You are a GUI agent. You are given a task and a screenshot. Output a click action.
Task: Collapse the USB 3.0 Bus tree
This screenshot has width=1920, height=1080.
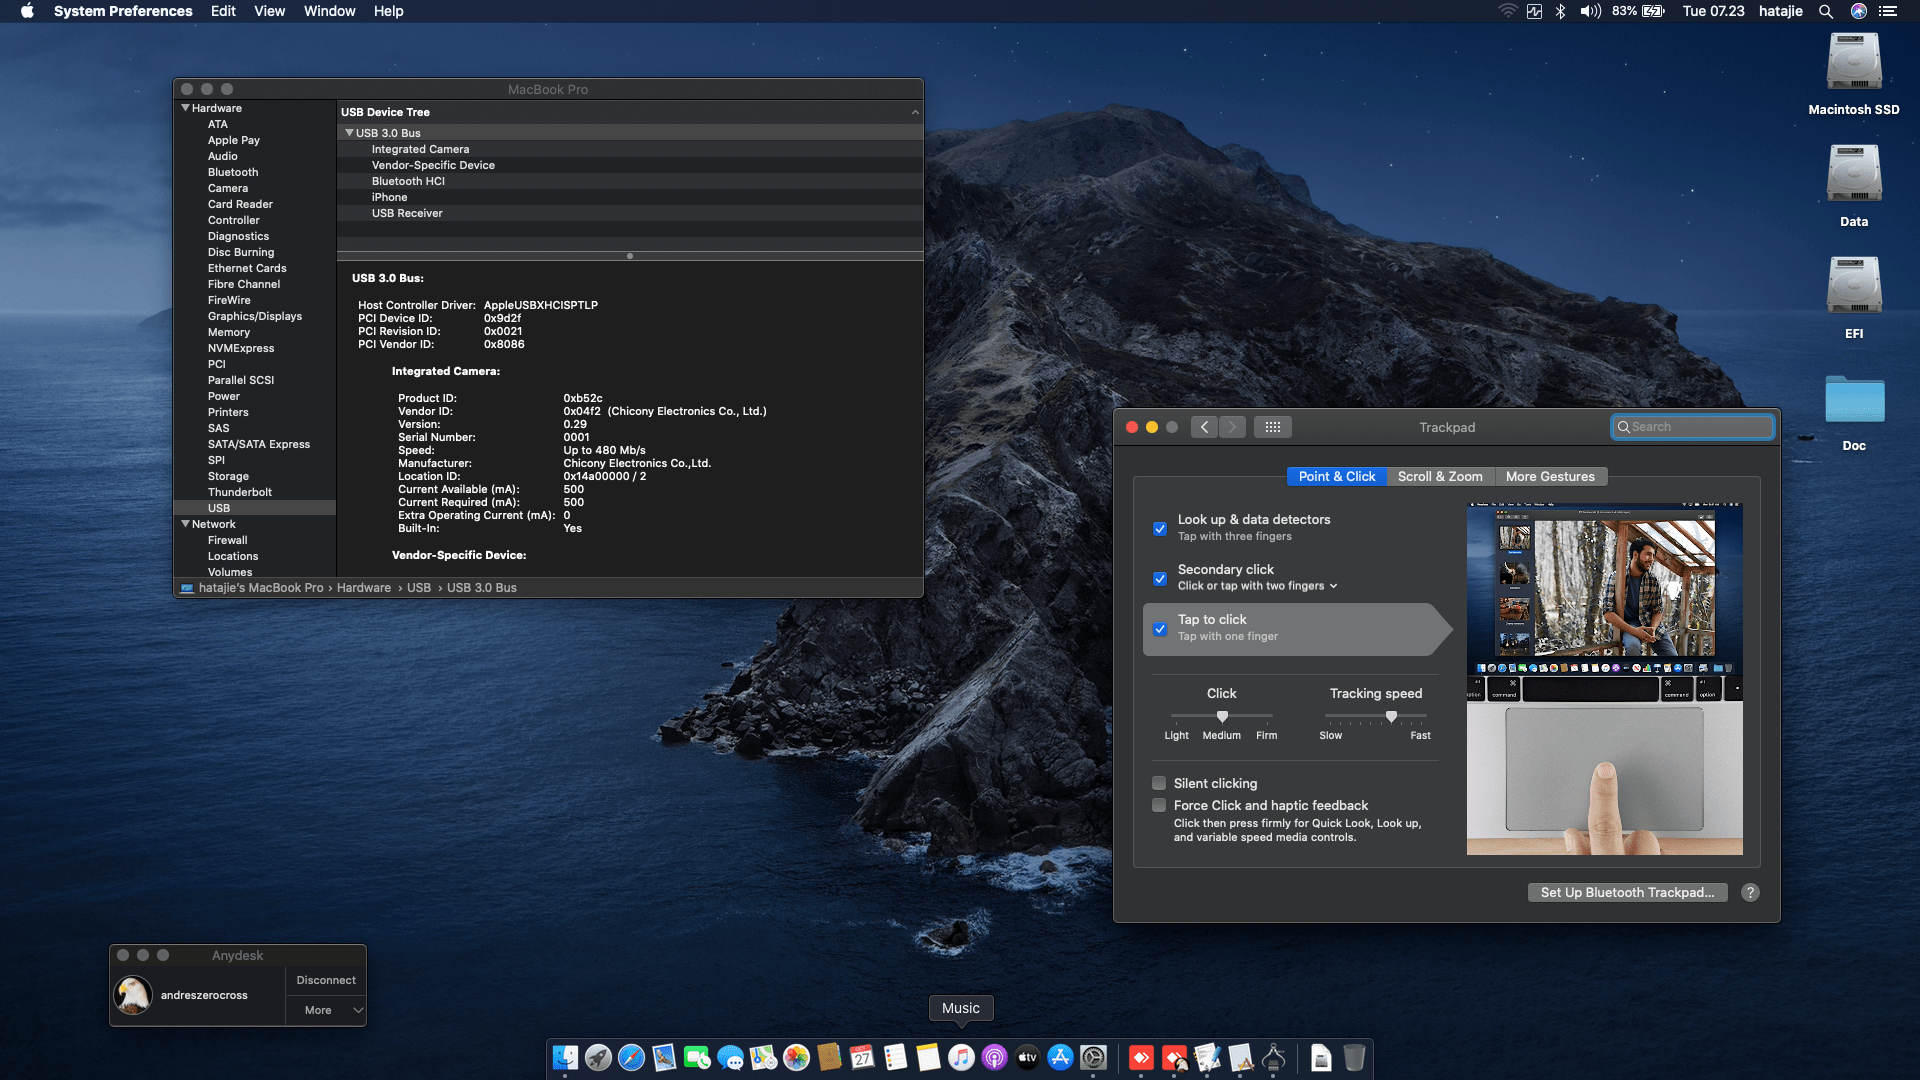point(350,132)
